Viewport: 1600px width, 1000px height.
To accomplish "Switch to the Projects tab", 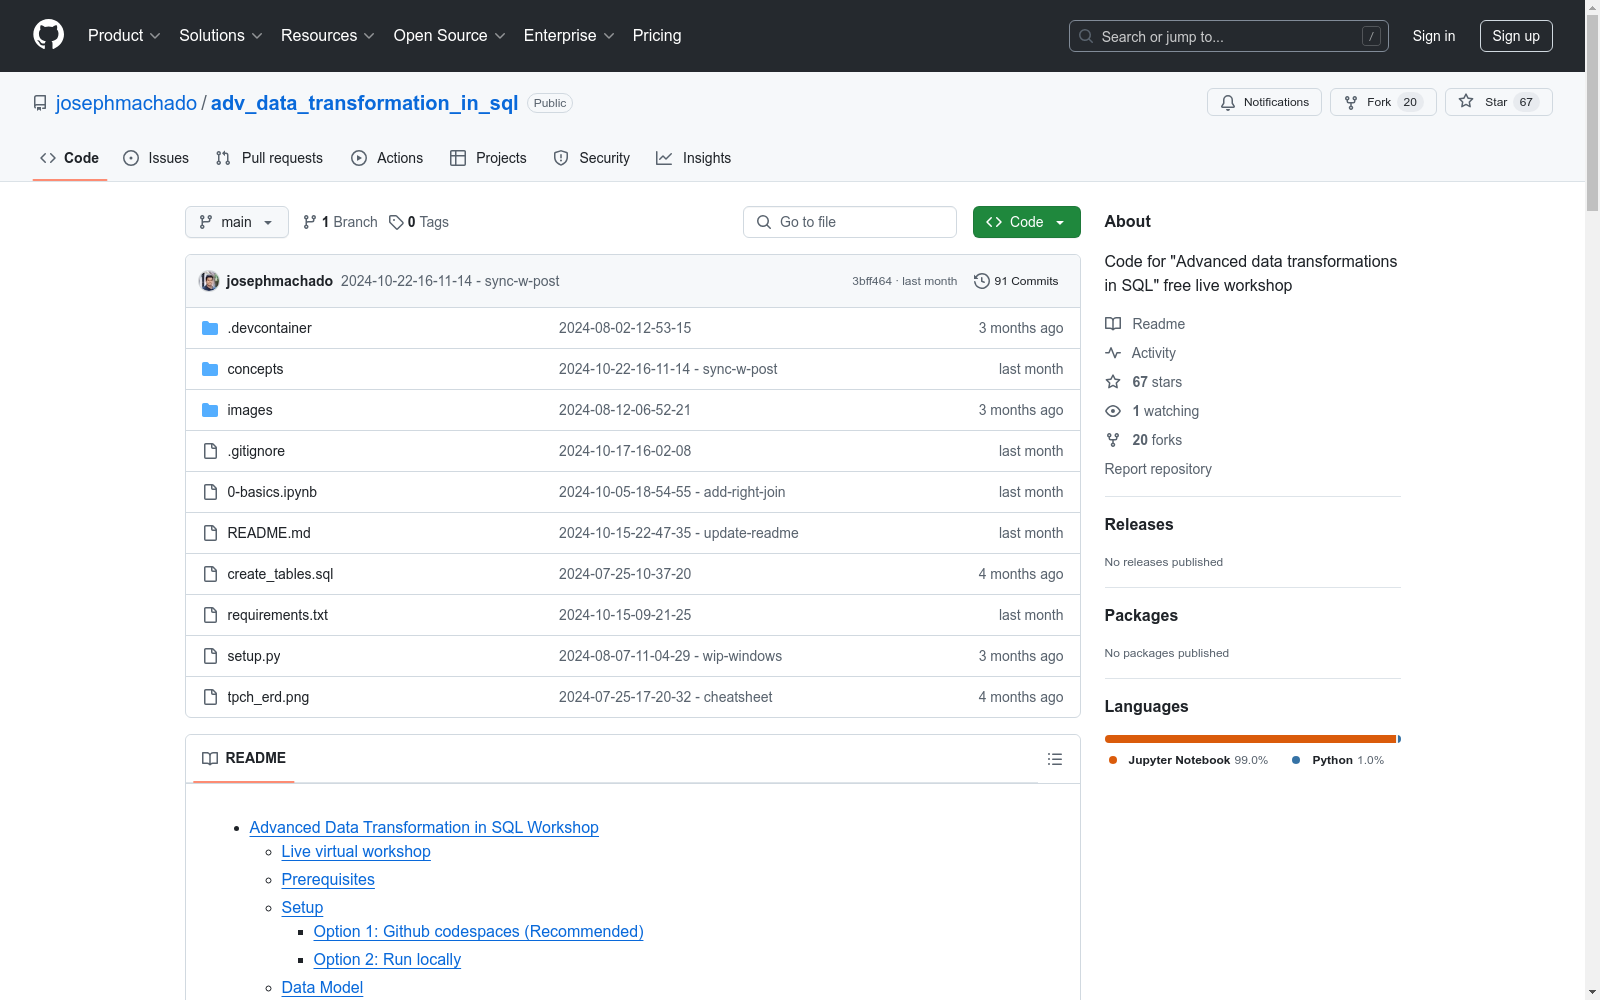I will [x=488, y=158].
